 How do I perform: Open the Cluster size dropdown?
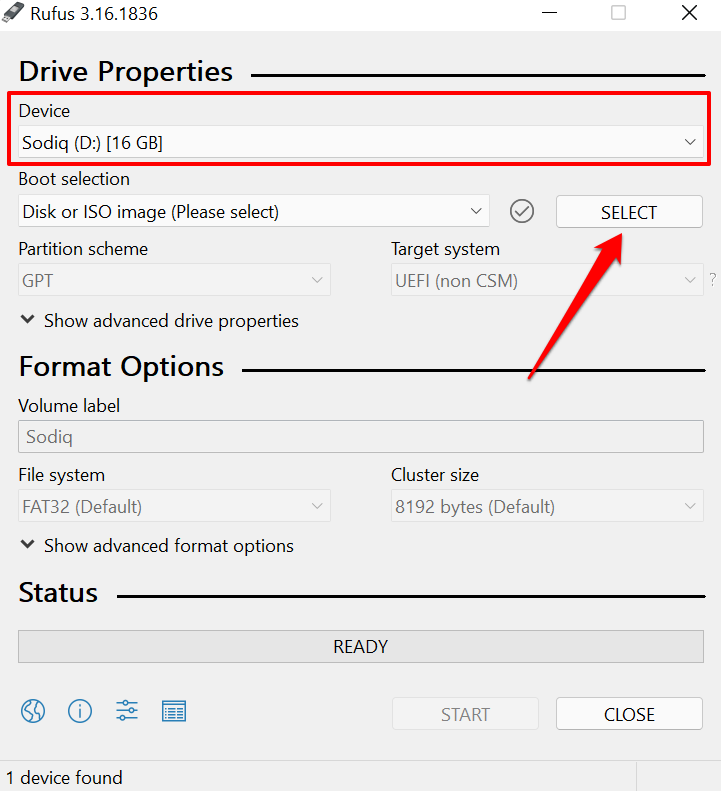[547, 507]
